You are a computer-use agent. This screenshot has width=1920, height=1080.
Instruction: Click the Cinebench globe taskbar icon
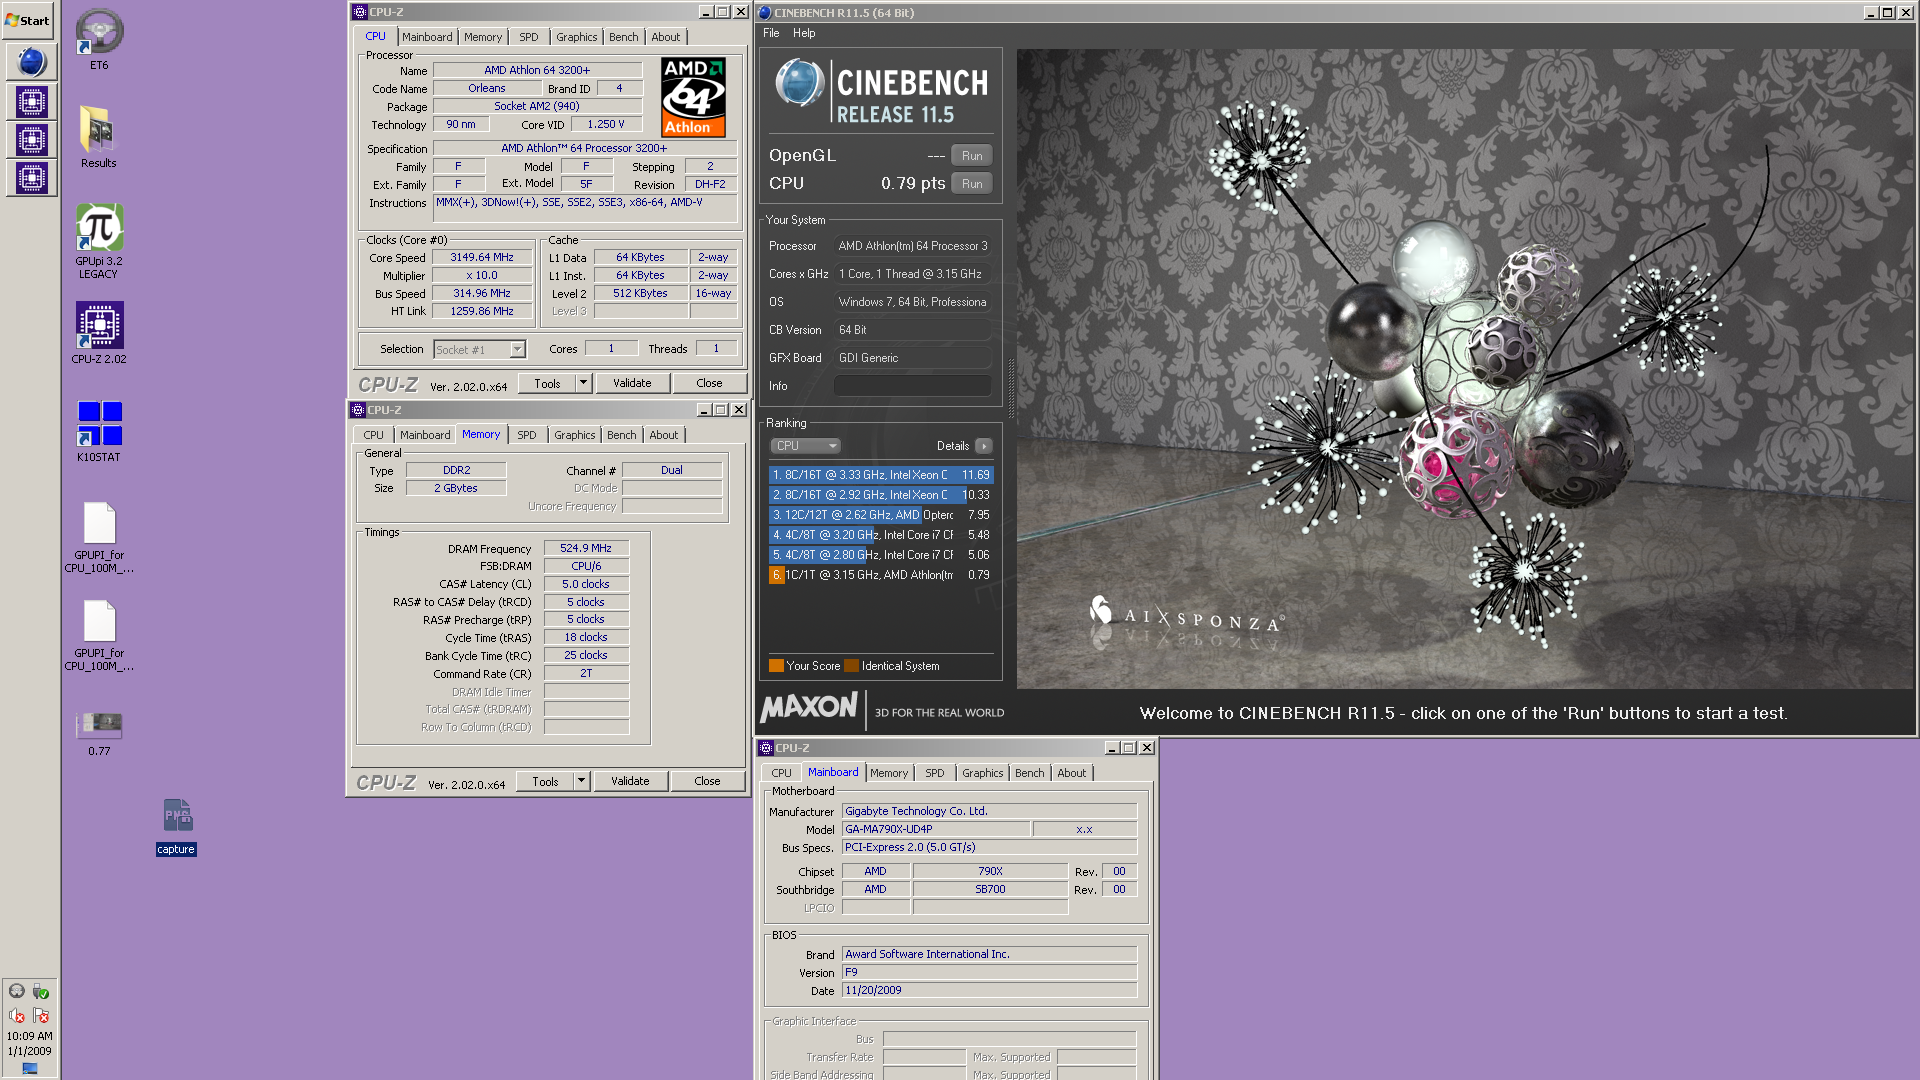(x=31, y=62)
